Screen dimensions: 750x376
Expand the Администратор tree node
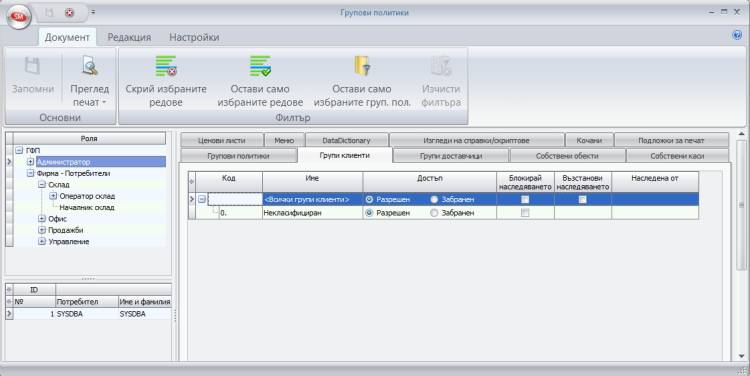coord(30,162)
